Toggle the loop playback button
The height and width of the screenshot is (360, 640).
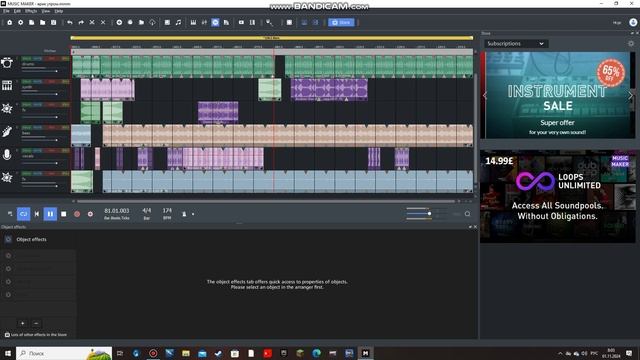(23, 214)
